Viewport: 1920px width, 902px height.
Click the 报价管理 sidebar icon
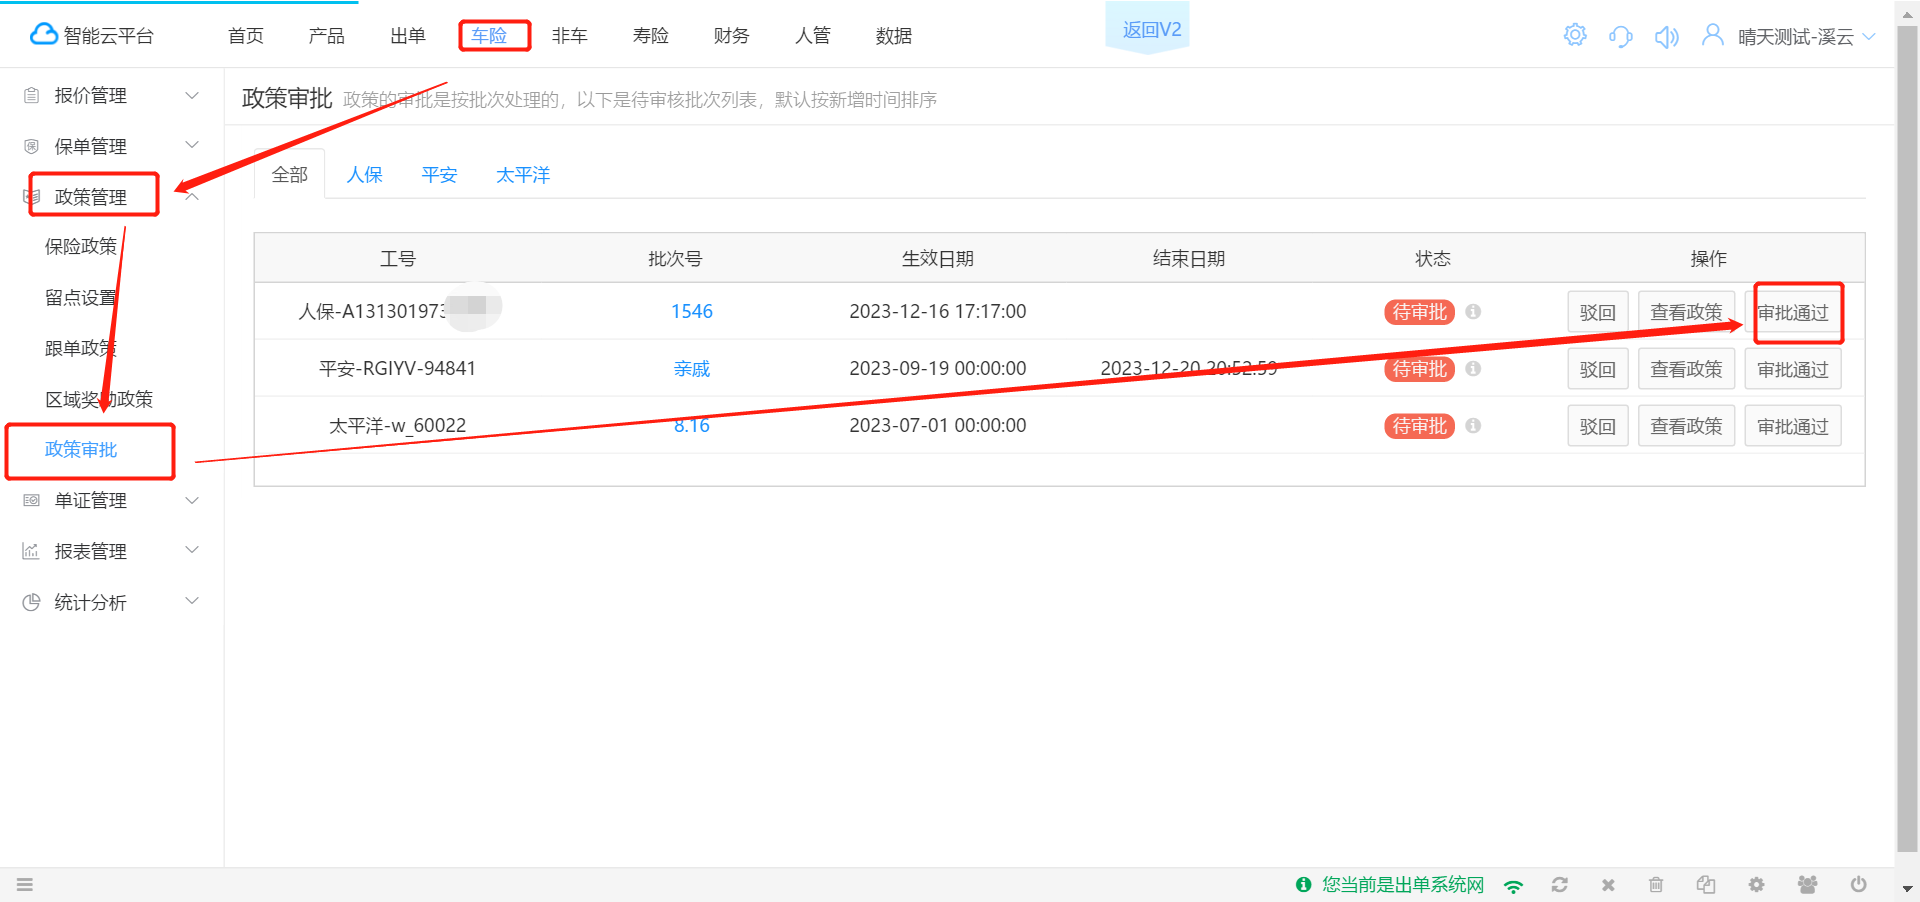click(x=31, y=95)
